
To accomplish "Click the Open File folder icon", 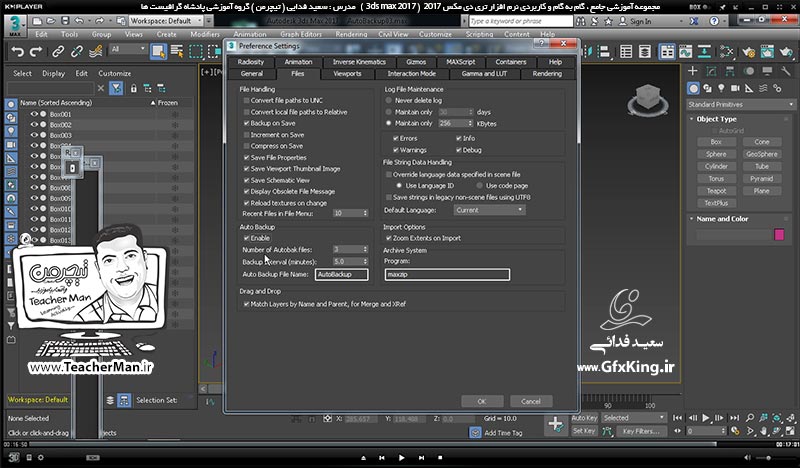I will 51,21.
